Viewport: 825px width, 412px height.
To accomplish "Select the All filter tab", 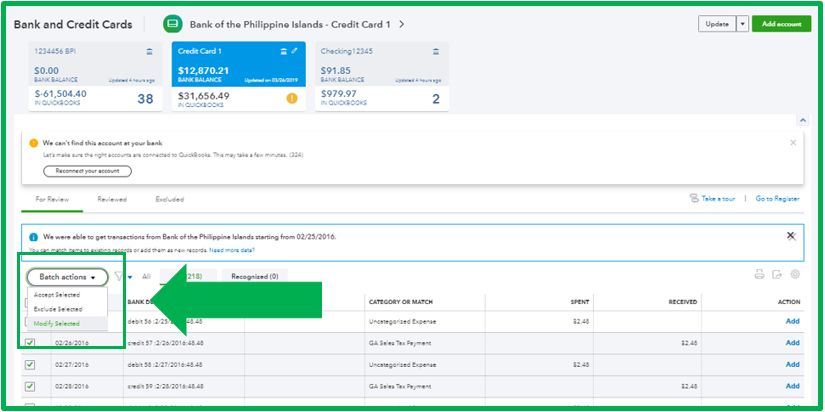I will click(146, 276).
